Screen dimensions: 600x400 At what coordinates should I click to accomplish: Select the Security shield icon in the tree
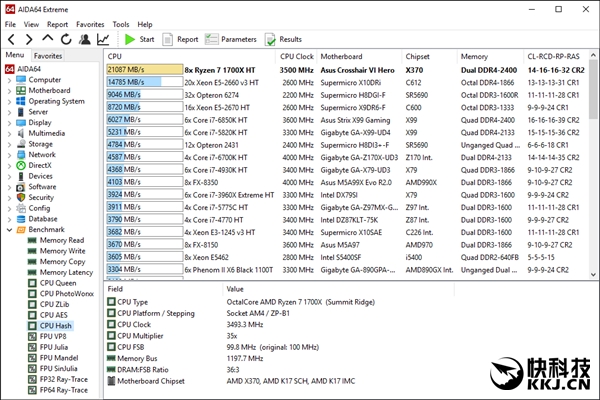pyautogui.click(x=21, y=198)
